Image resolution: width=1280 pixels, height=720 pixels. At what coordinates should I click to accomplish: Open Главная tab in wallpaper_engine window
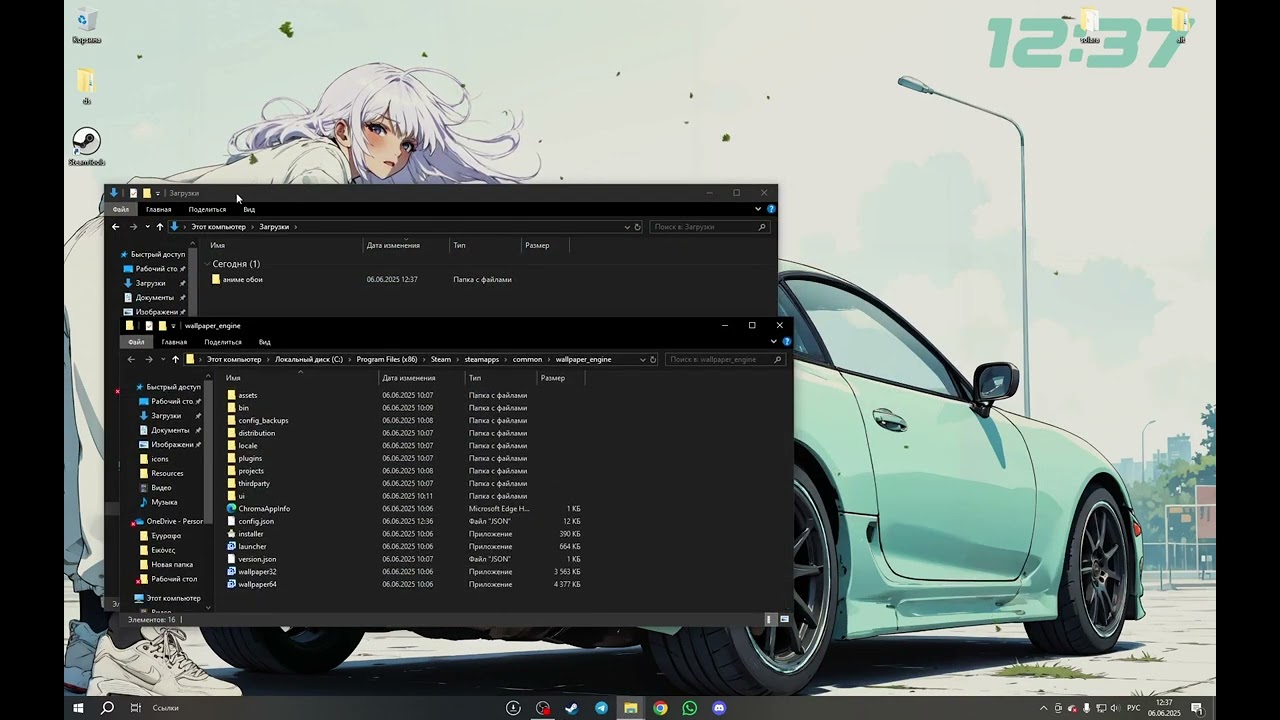tap(174, 342)
